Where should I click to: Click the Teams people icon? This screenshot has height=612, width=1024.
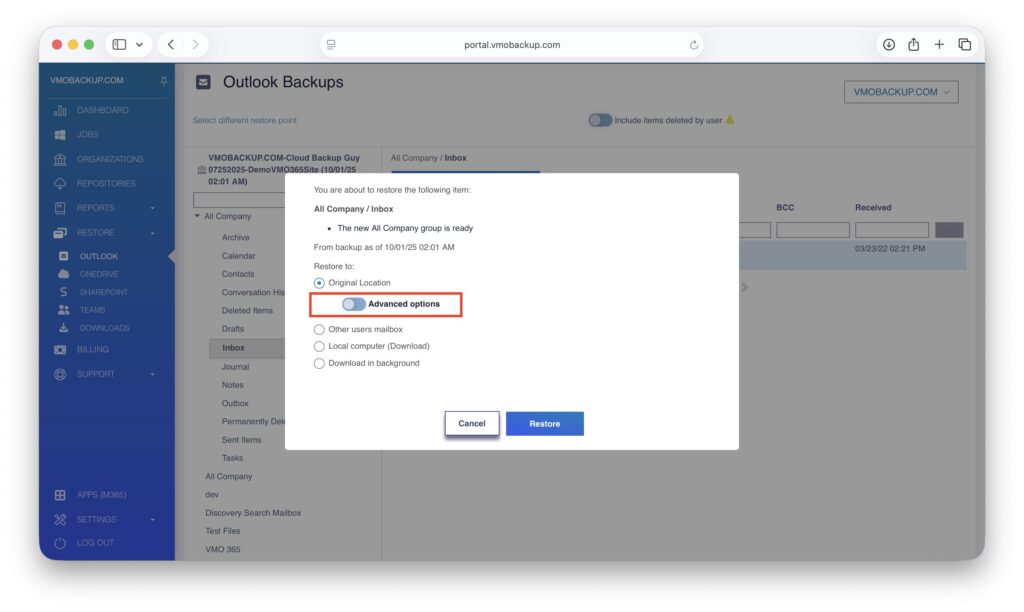pos(64,310)
